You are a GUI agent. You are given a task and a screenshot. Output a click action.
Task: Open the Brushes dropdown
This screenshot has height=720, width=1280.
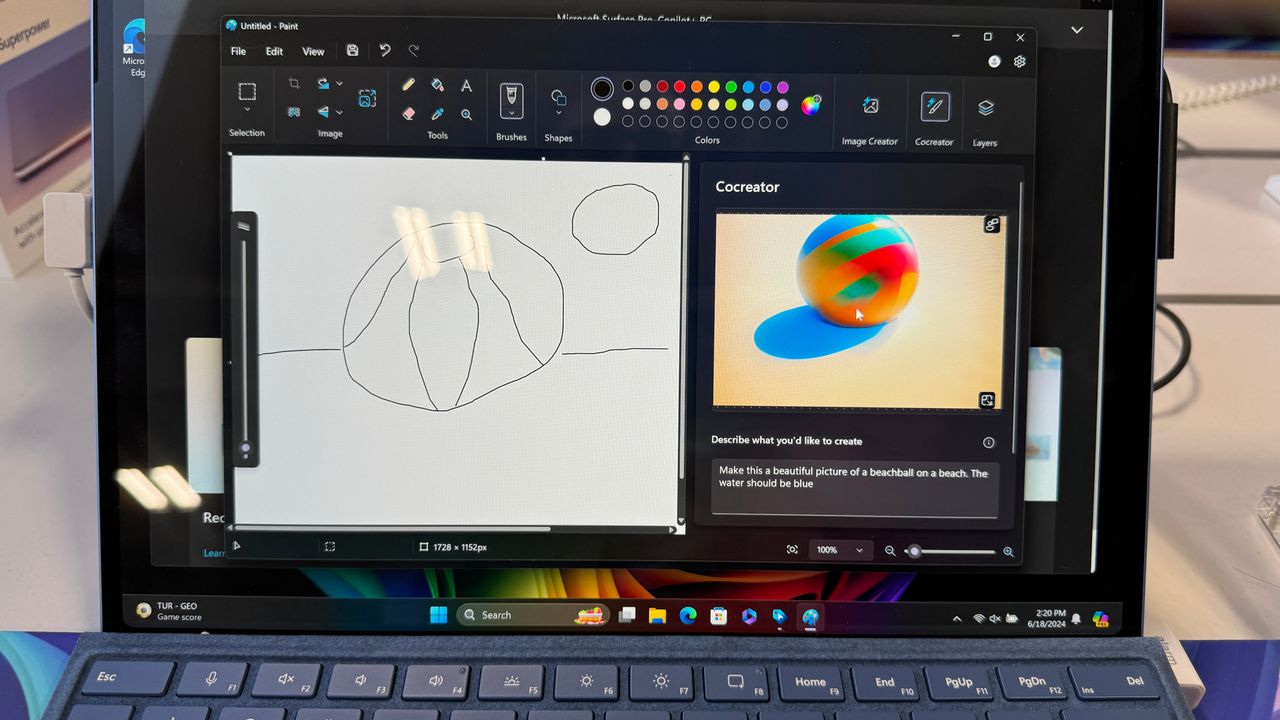511,111
